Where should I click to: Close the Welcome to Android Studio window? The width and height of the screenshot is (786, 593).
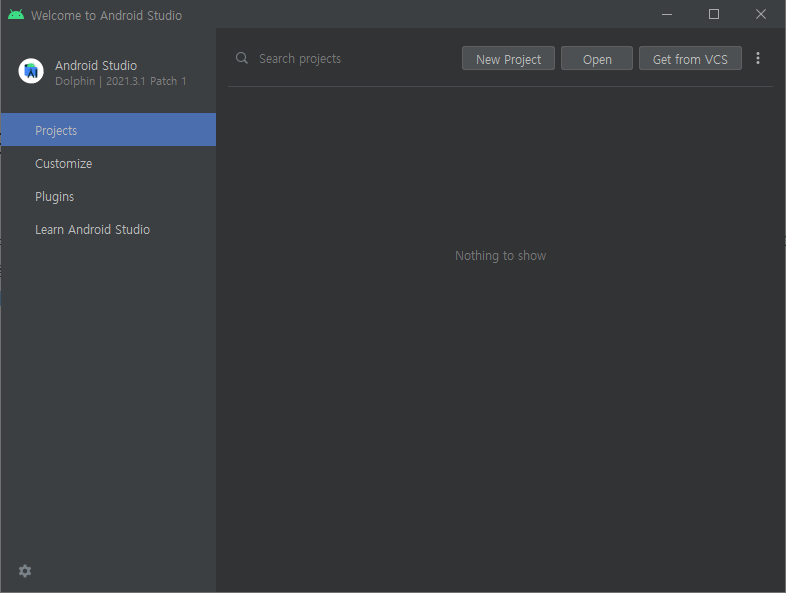[760, 15]
